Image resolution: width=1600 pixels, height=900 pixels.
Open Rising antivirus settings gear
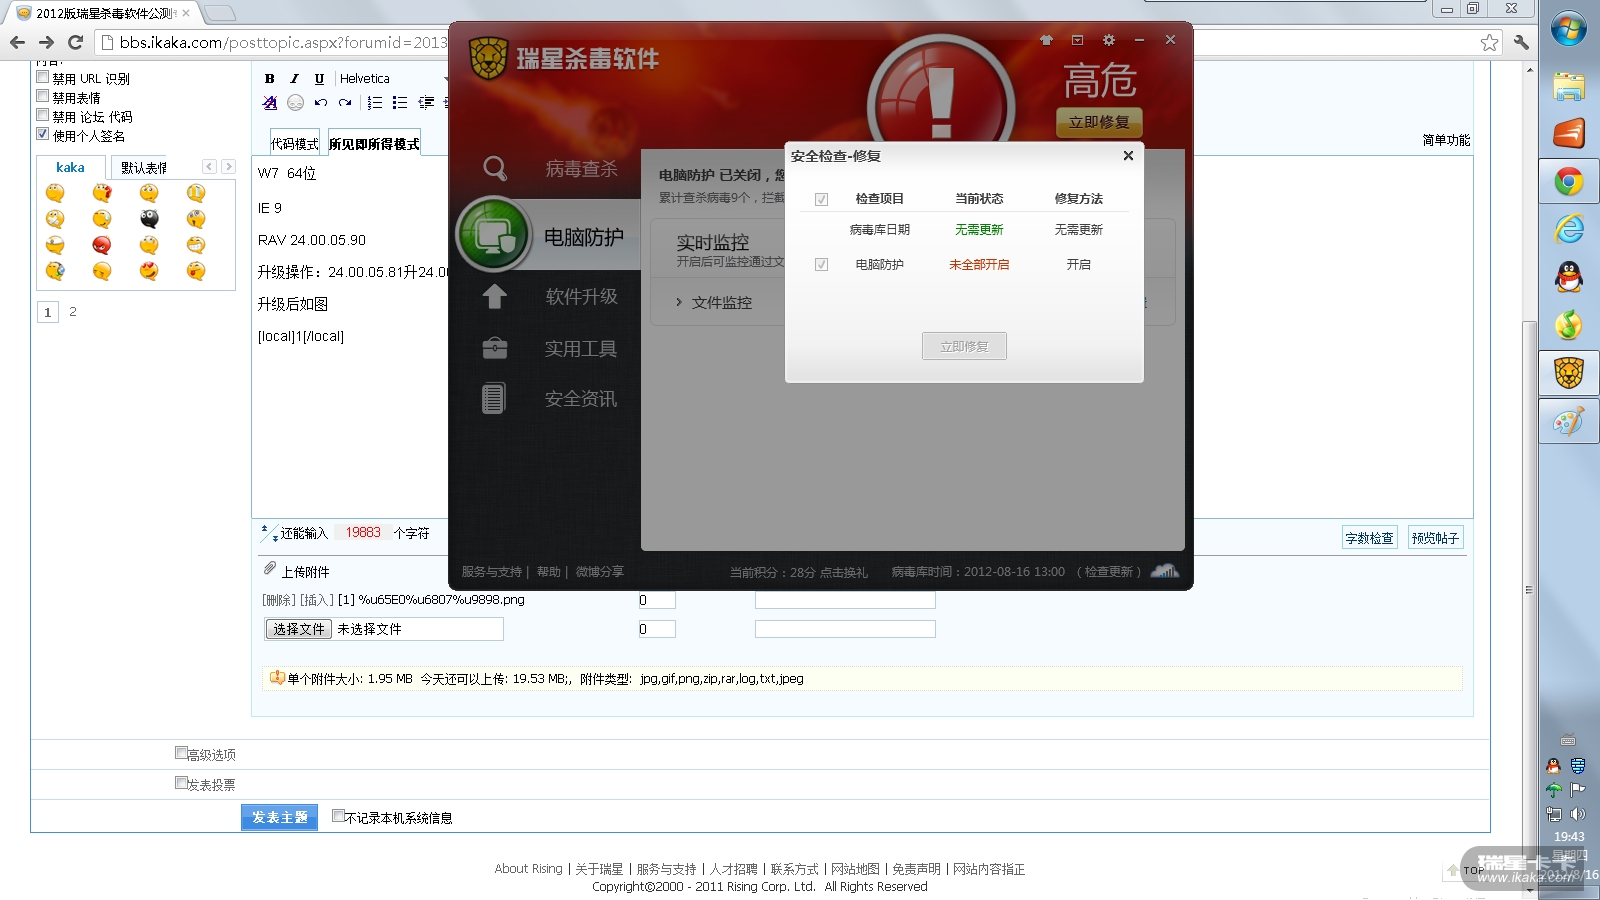[x=1108, y=40]
